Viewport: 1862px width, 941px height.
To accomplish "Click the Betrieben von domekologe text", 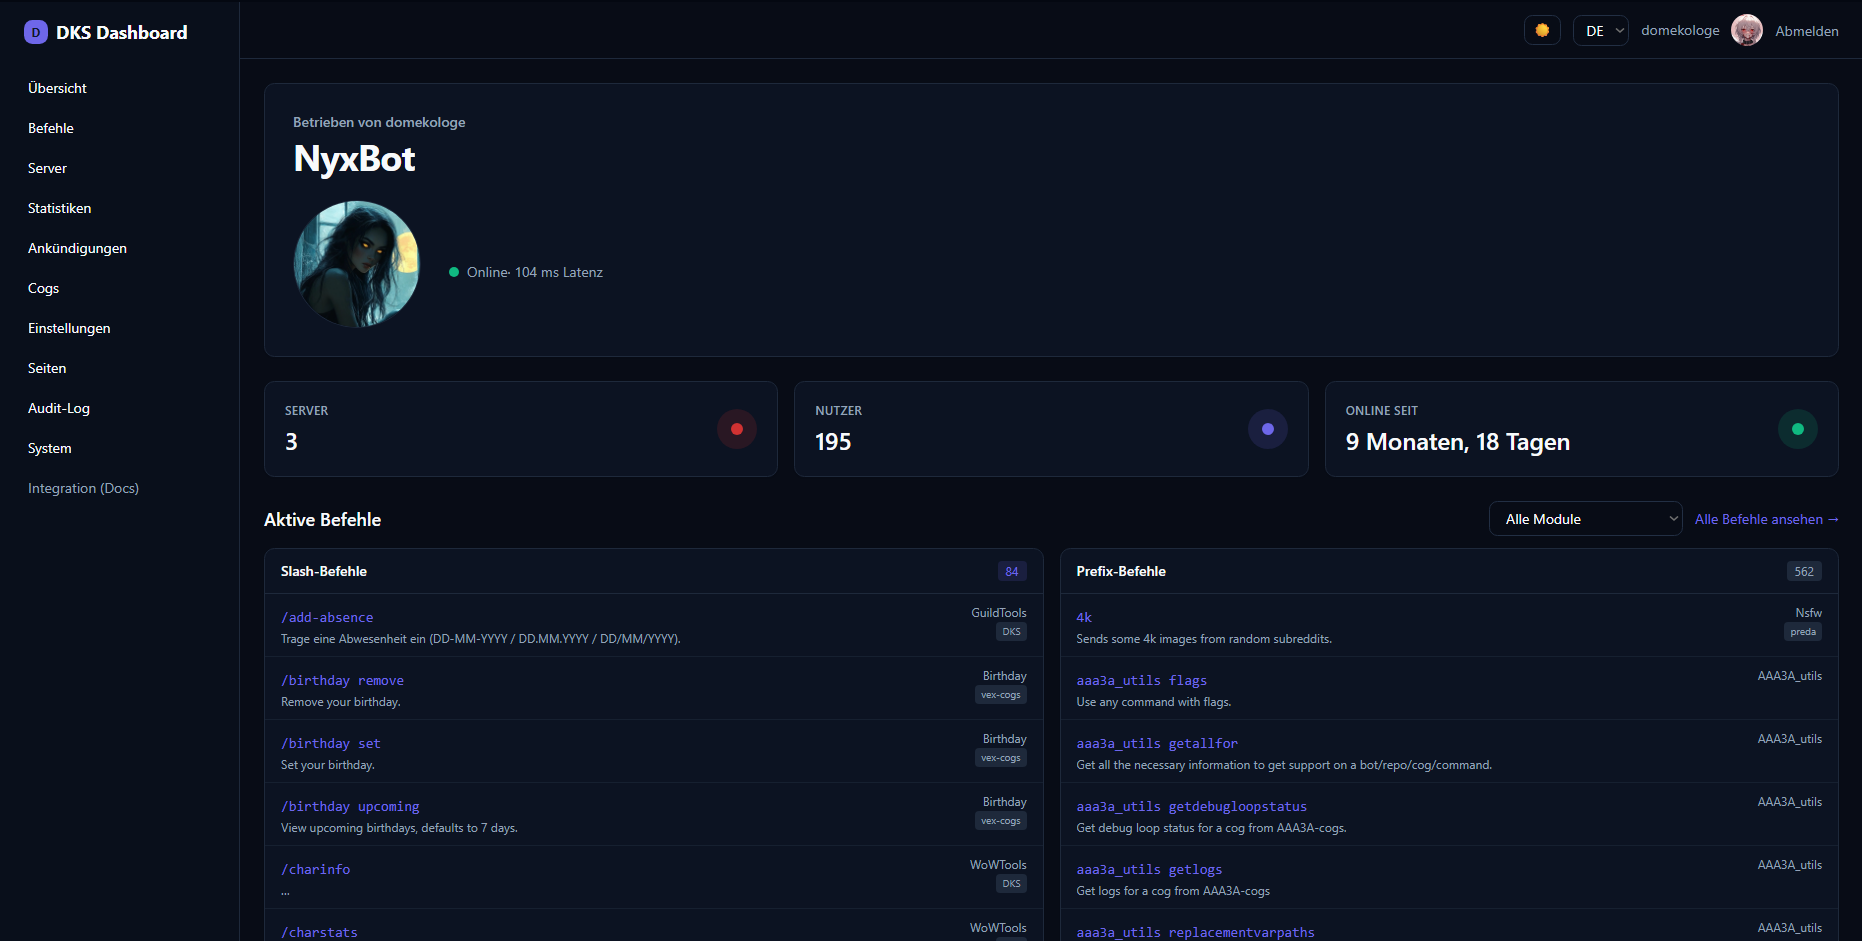I will (x=379, y=122).
